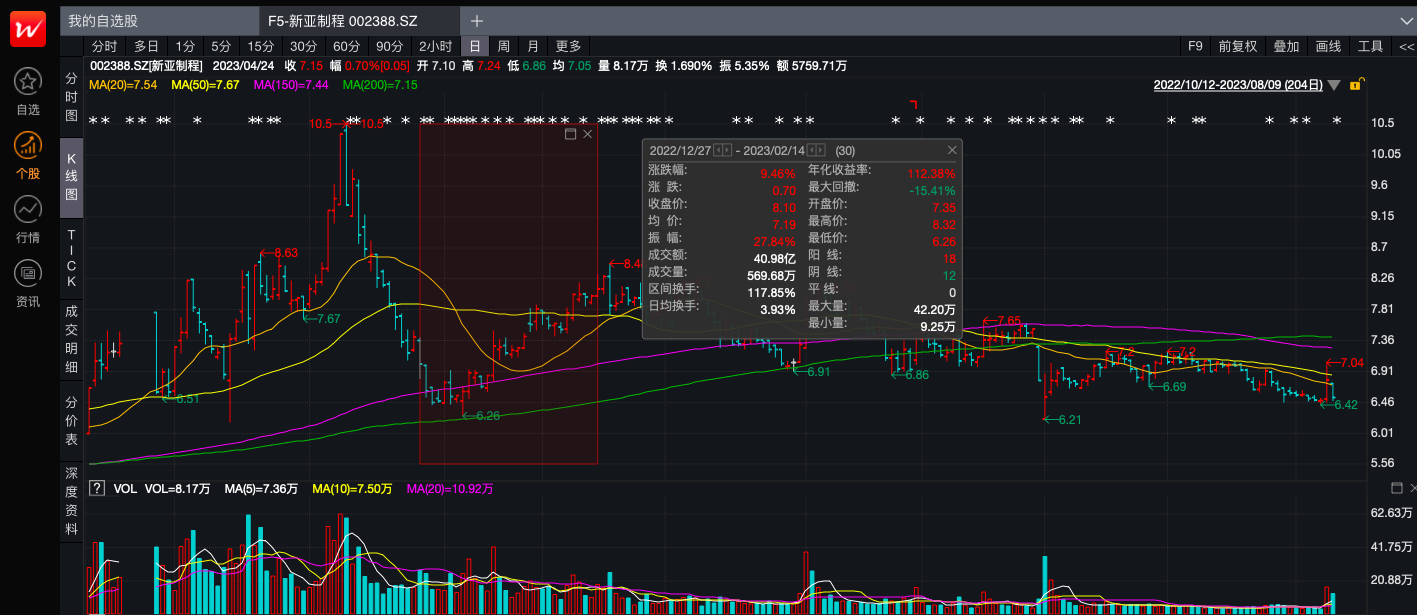
Task: Open the date range dropdown triangle
Action: coord(1335,86)
